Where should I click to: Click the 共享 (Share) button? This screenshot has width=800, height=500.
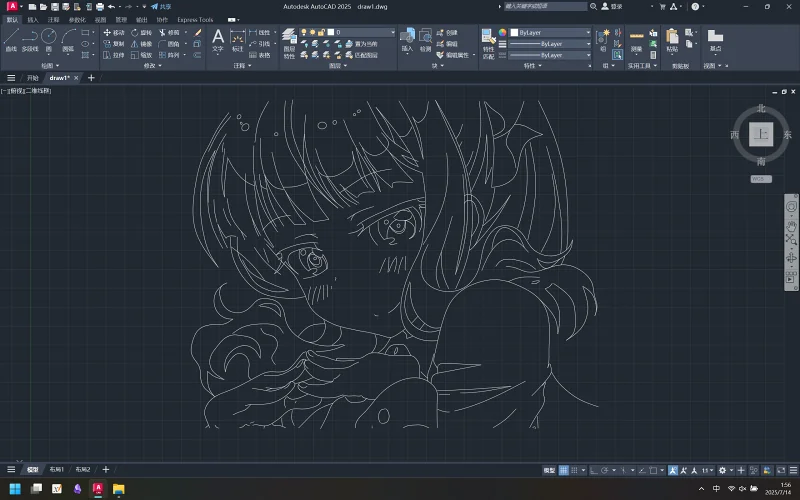(161, 7)
